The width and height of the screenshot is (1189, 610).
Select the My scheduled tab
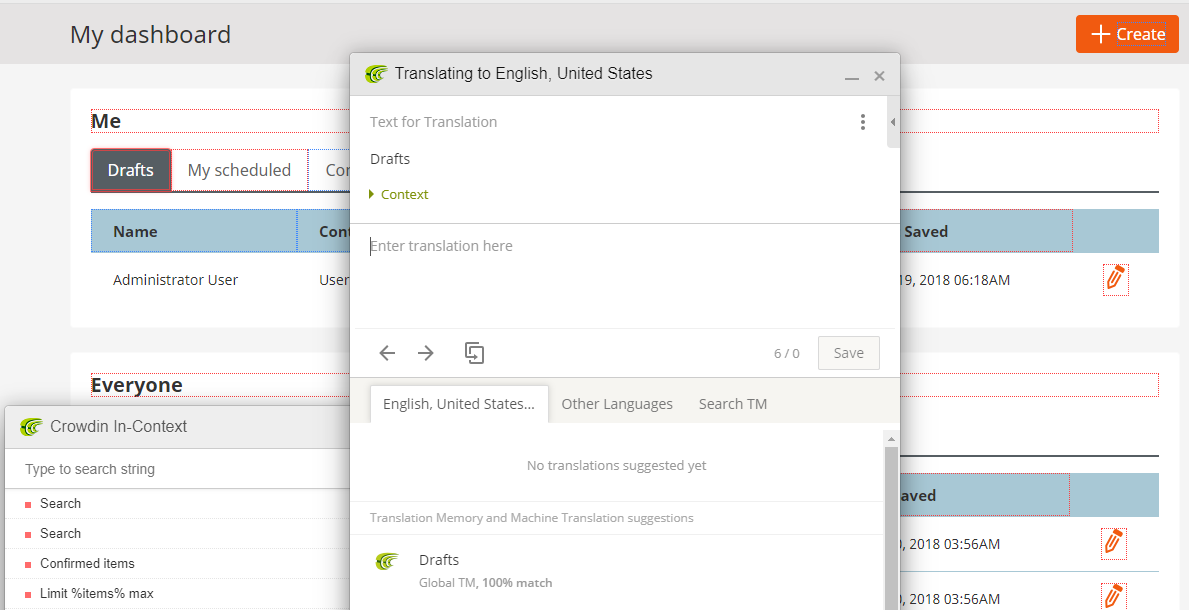239,170
